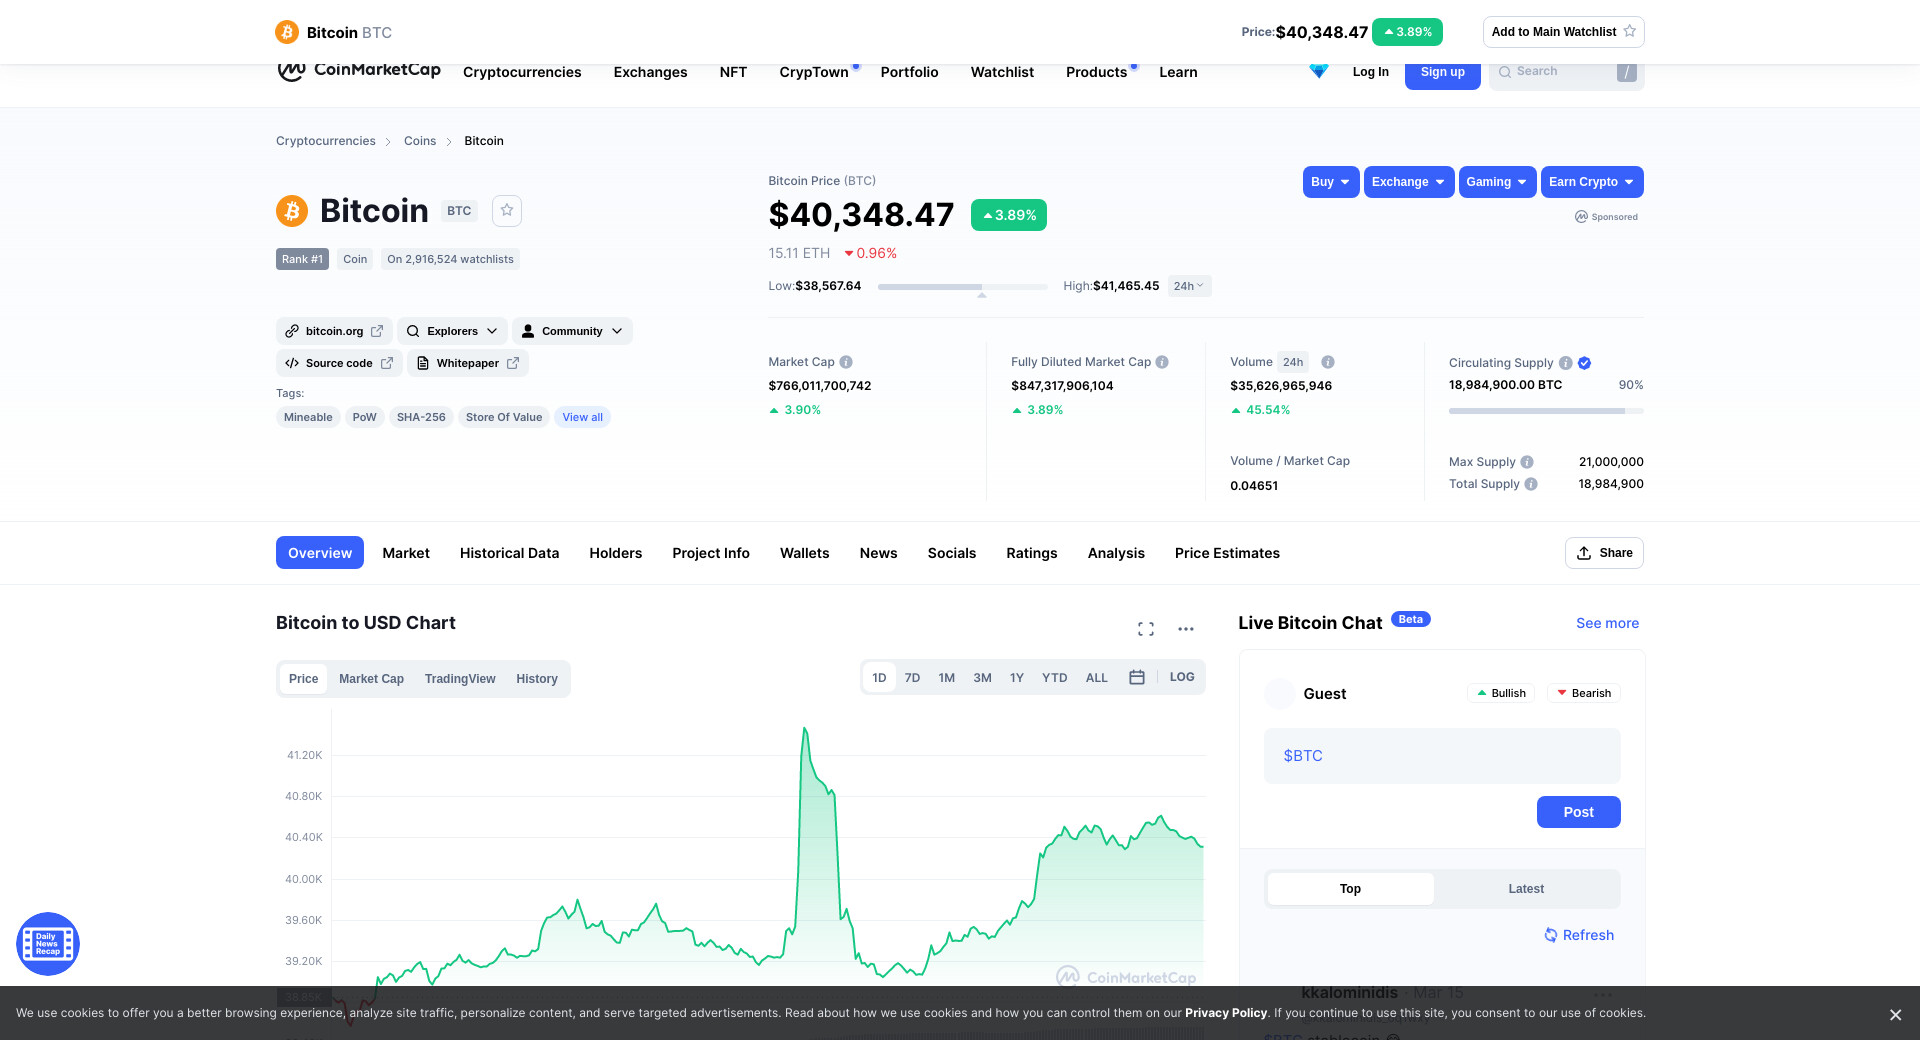Screen dimensions: 1920x1040
Task: Click the View all tags link
Action: 582,417
